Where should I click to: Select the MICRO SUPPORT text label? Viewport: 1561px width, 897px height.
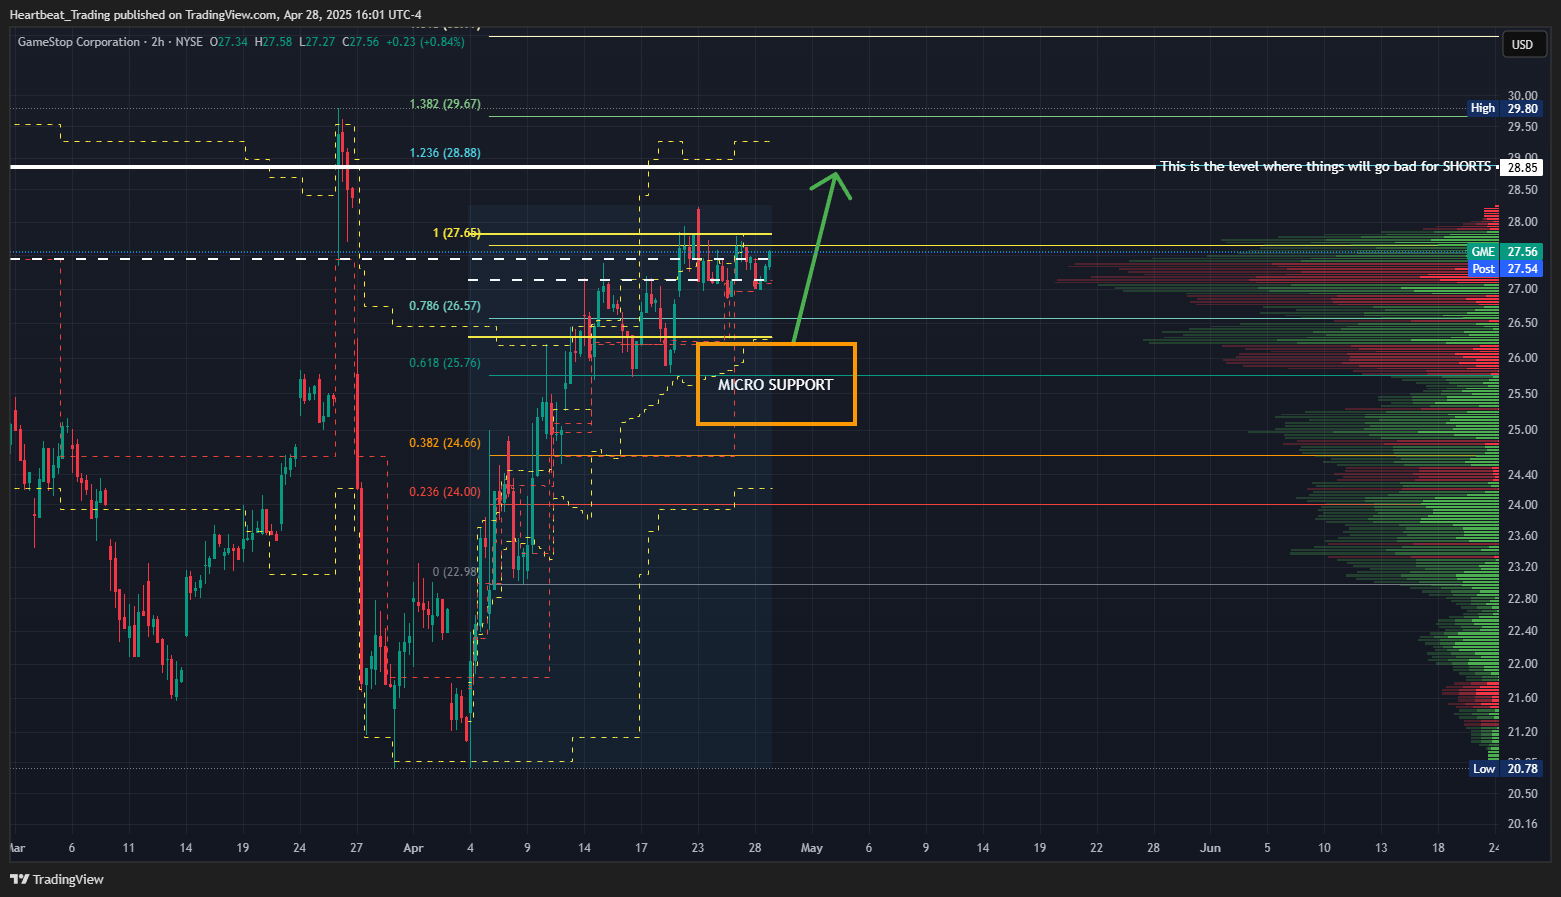pyautogui.click(x=775, y=384)
